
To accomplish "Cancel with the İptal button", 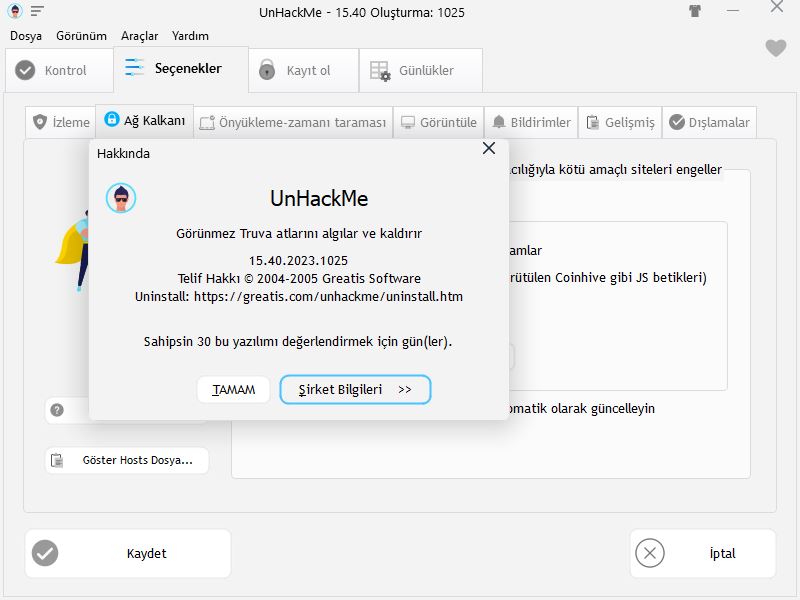I will coord(703,554).
